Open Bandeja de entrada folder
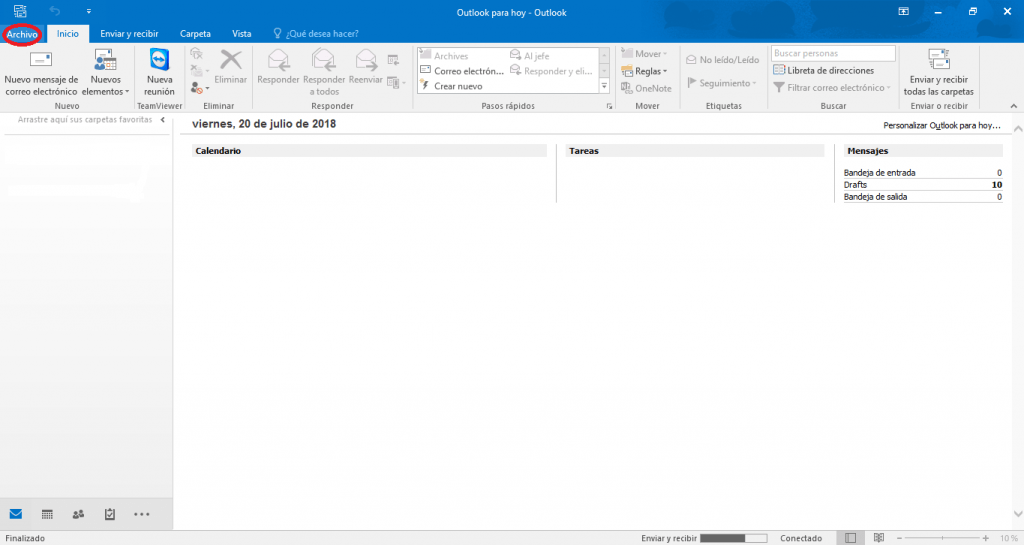The width and height of the screenshot is (1024, 545). point(880,173)
